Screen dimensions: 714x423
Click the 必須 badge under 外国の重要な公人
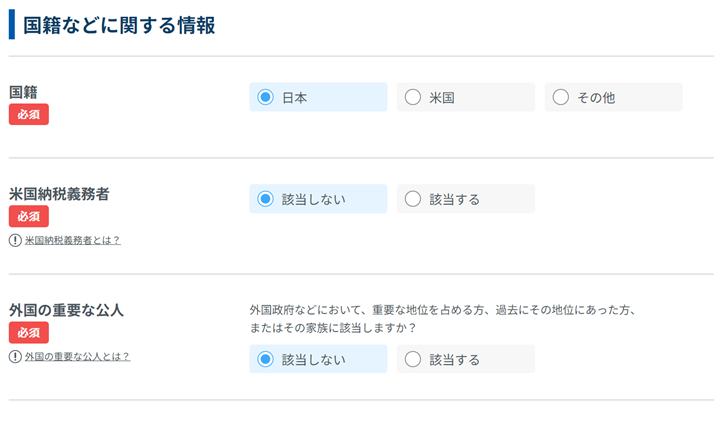coord(29,332)
